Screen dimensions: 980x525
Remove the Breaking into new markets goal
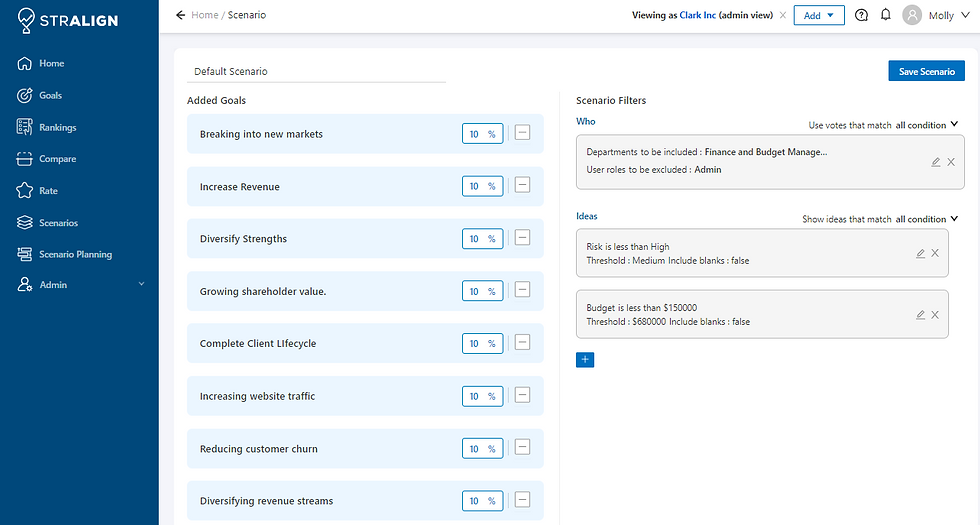[x=522, y=133]
